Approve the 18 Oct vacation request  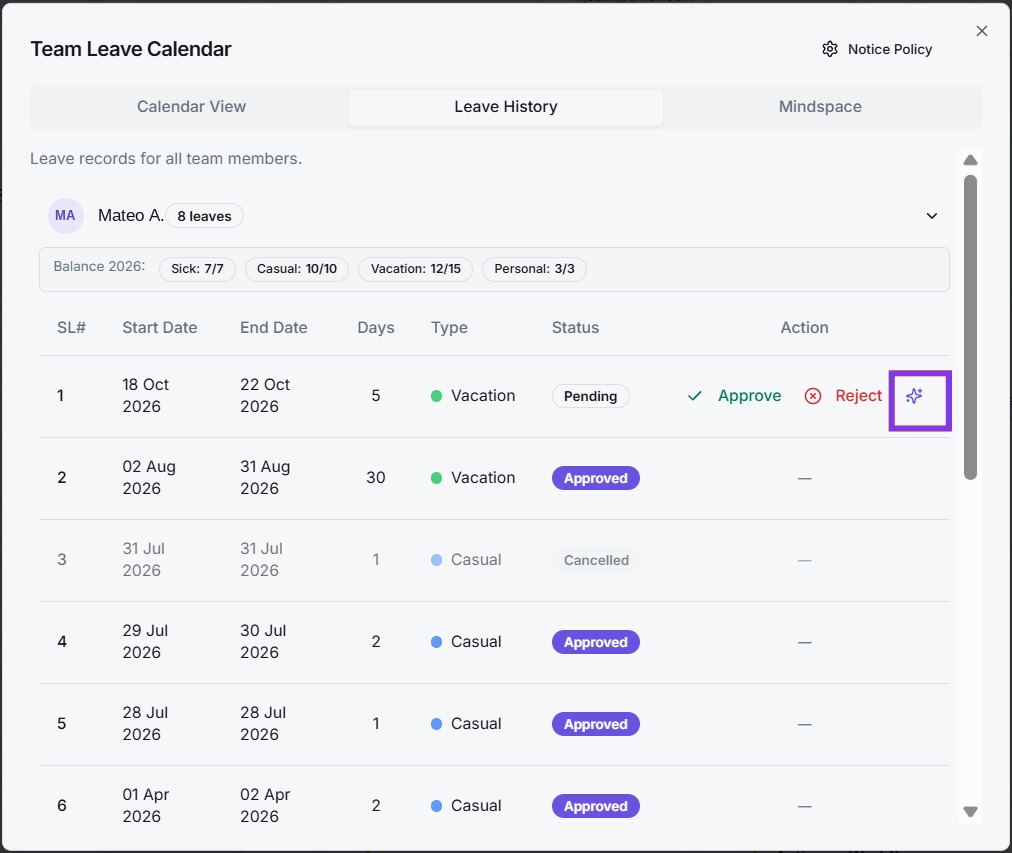pos(734,396)
